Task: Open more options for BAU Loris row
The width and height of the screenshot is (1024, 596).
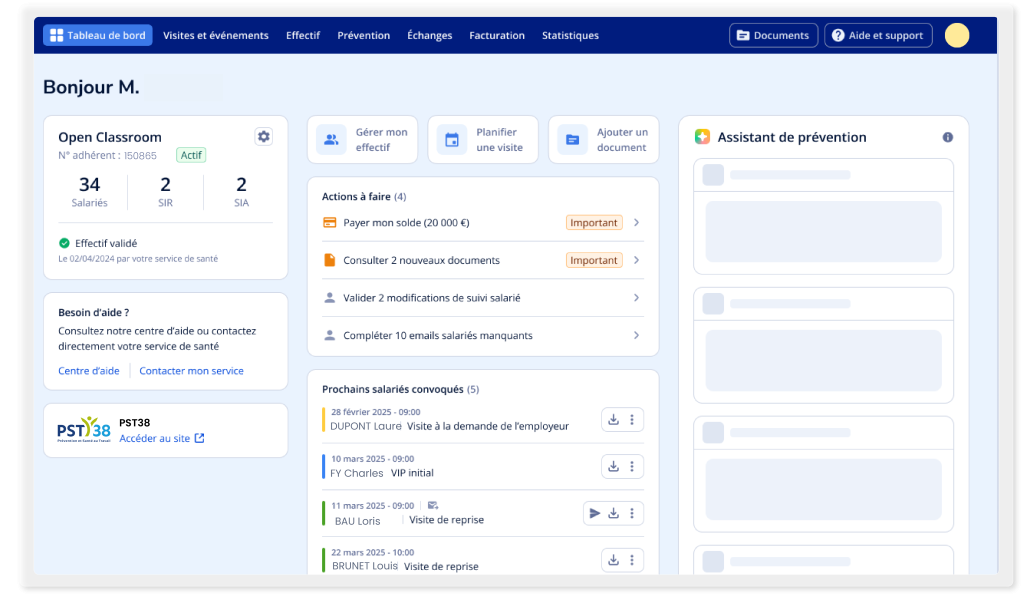Action: (x=631, y=513)
